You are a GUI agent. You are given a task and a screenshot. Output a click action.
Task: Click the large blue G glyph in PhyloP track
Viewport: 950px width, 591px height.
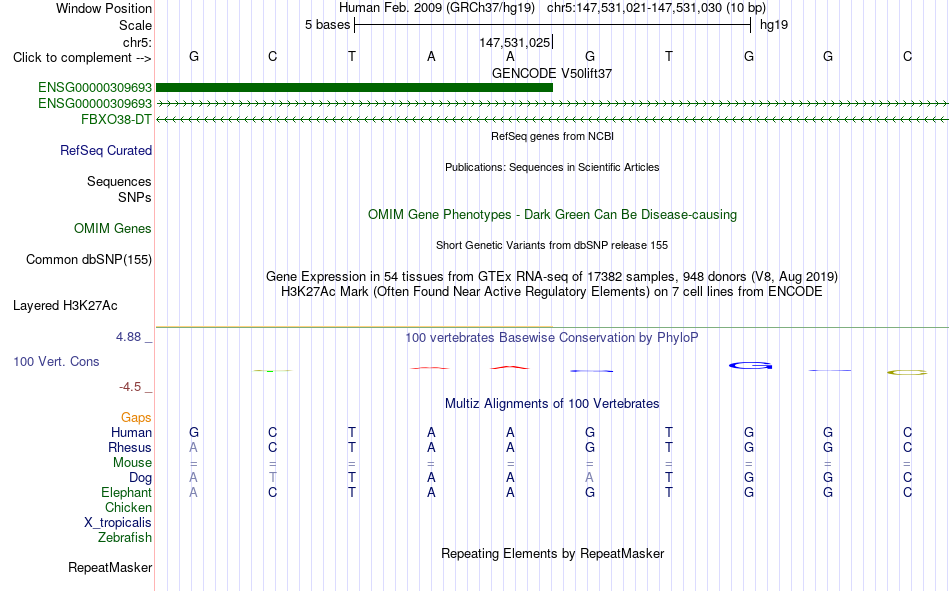point(750,366)
